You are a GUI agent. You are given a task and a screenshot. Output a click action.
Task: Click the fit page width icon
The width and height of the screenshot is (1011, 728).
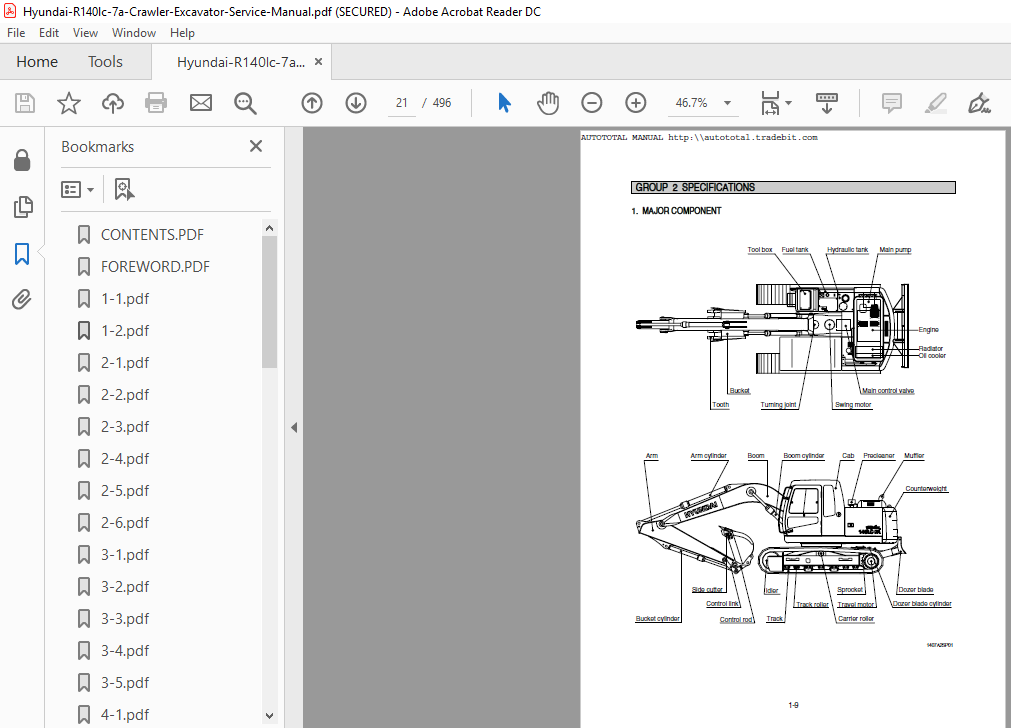tap(770, 103)
